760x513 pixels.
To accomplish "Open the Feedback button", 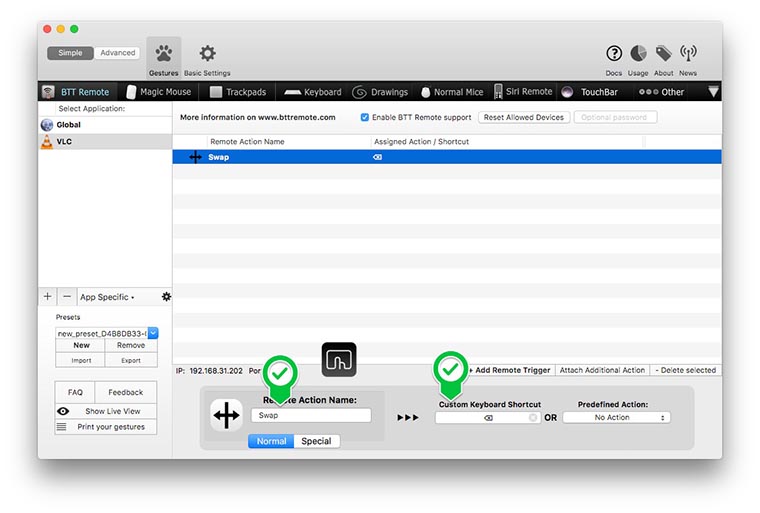I will [x=126, y=392].
